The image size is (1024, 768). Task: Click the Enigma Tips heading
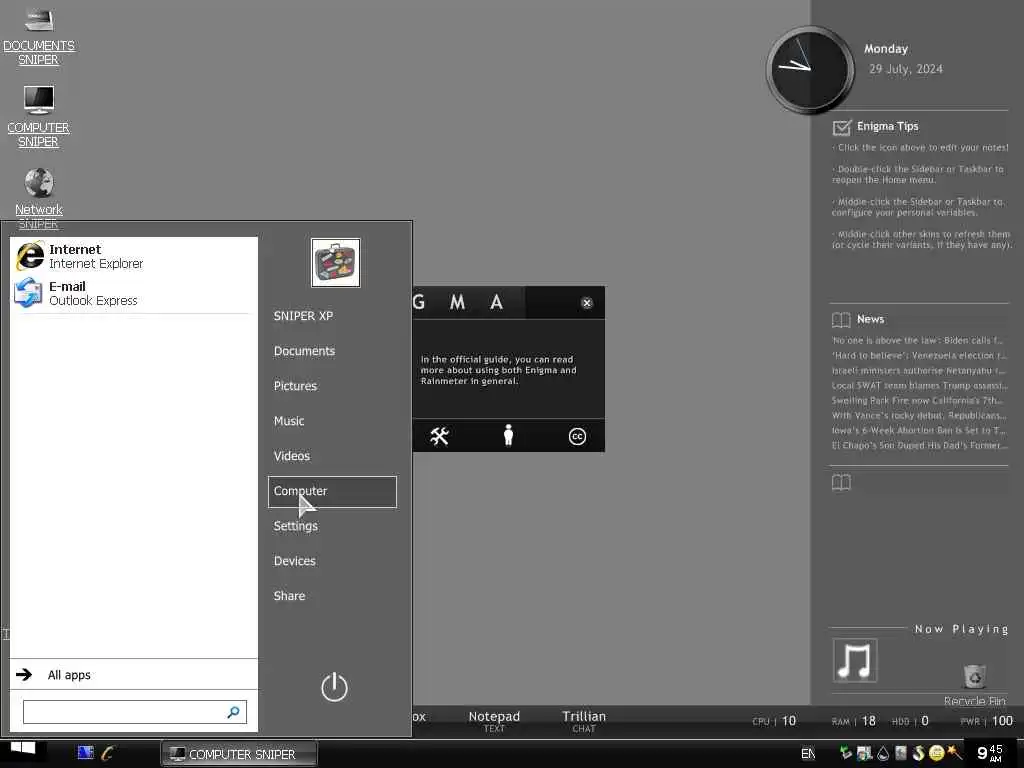point(888,126)
